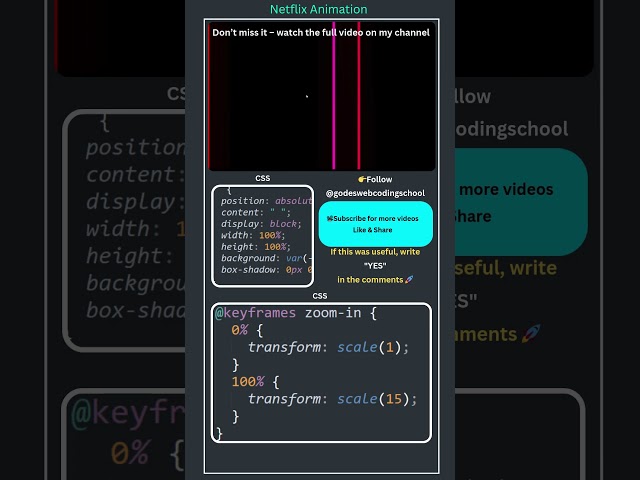This screenshot has width=640, height=480.
Task: Click the "@keyframes zoom-in {" line
Action: [x=296, y=313]
